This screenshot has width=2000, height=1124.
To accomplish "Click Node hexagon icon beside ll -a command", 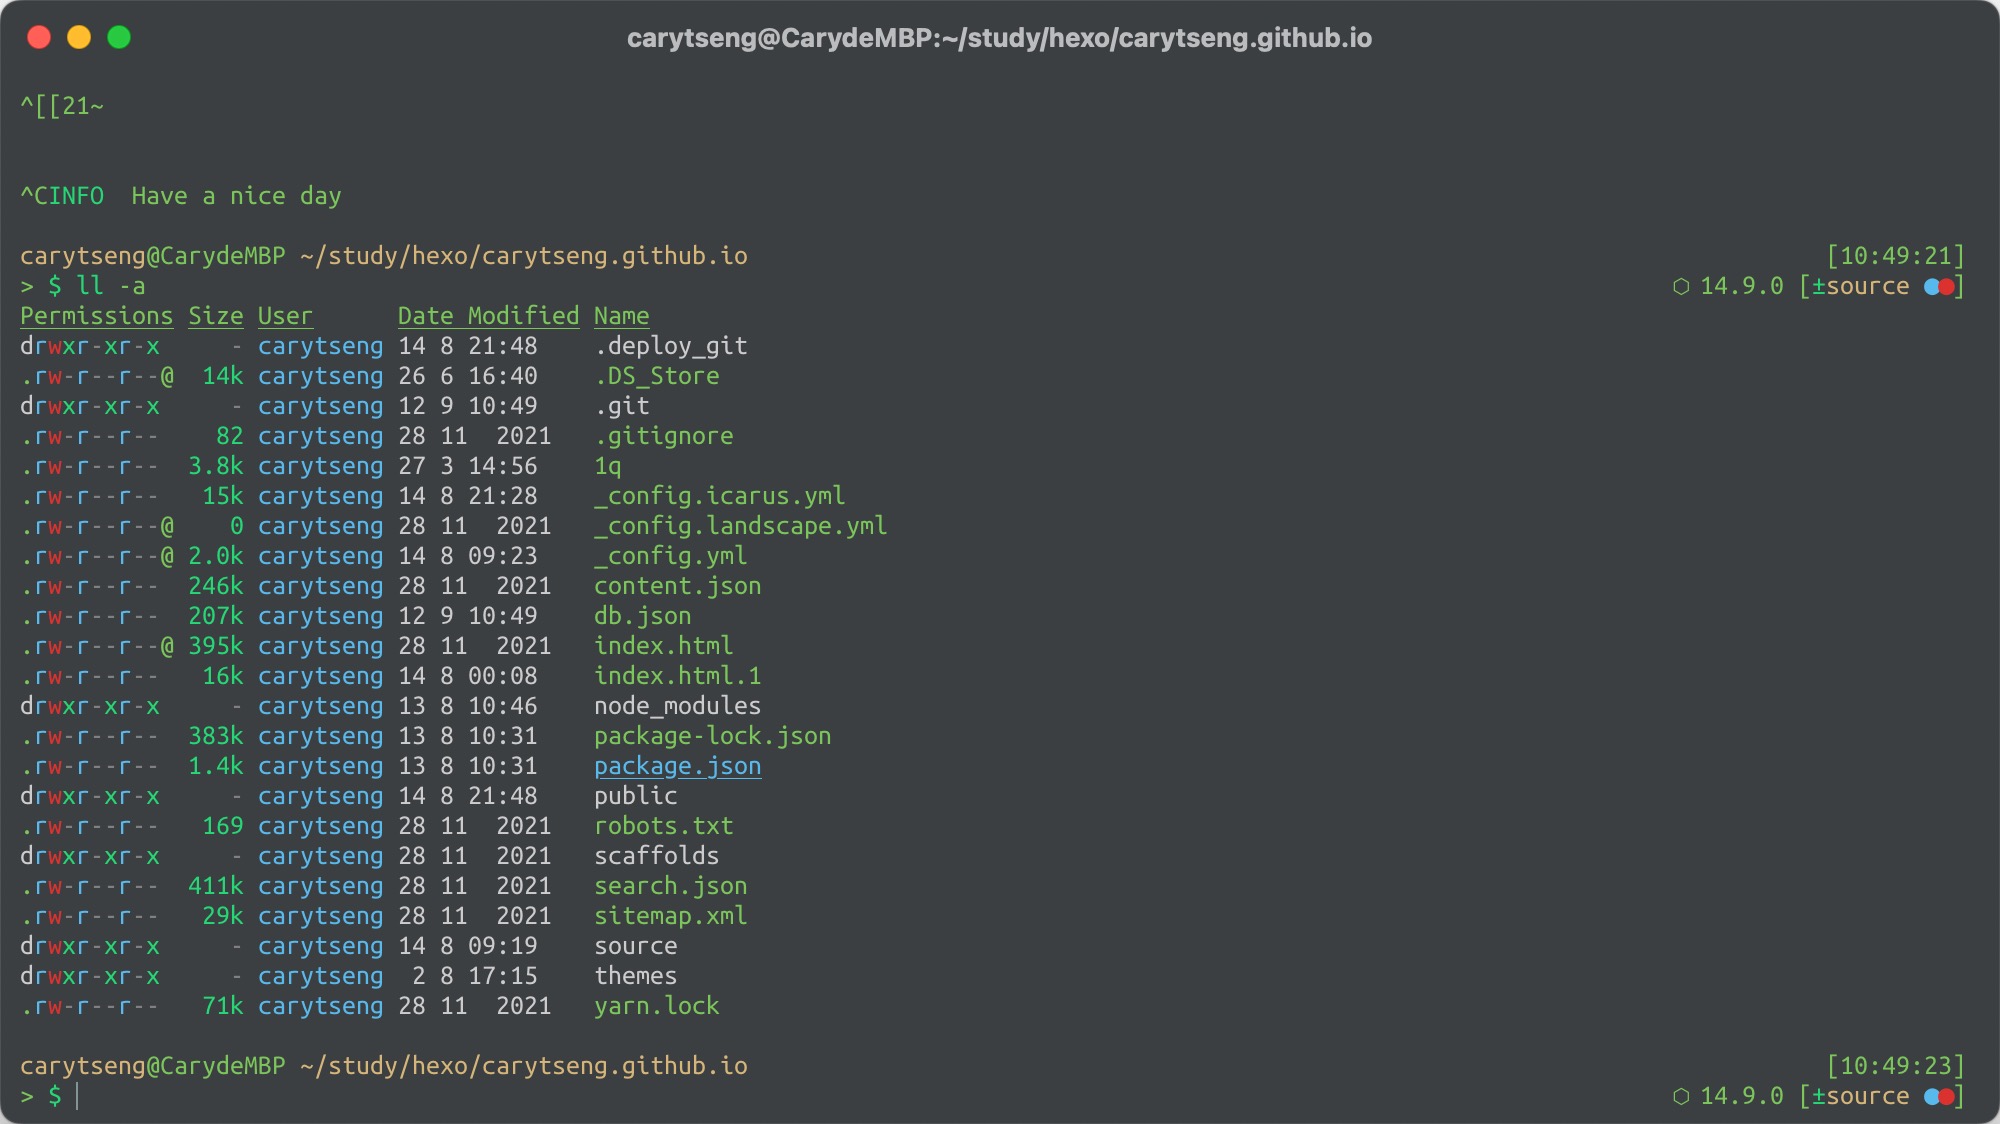I will pos(1681,287).
